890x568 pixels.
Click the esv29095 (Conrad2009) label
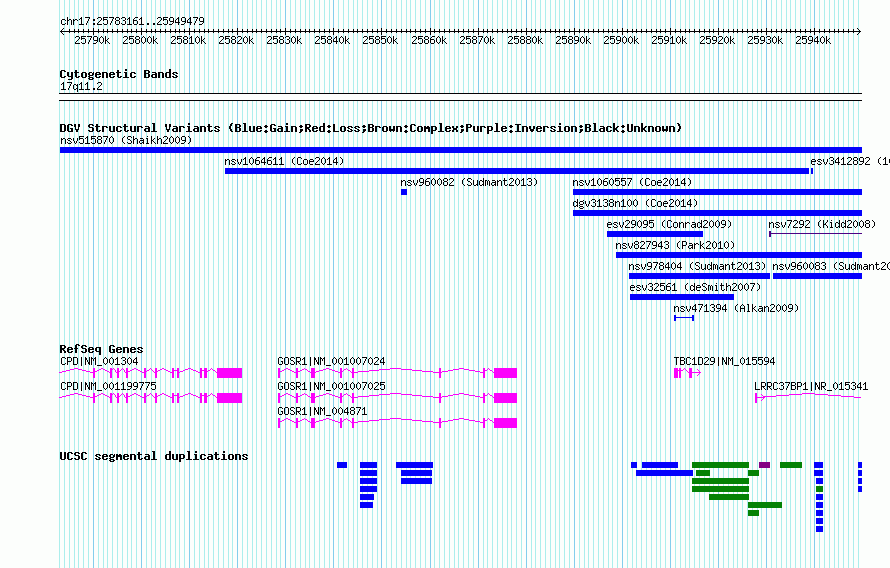click(669, 224)
